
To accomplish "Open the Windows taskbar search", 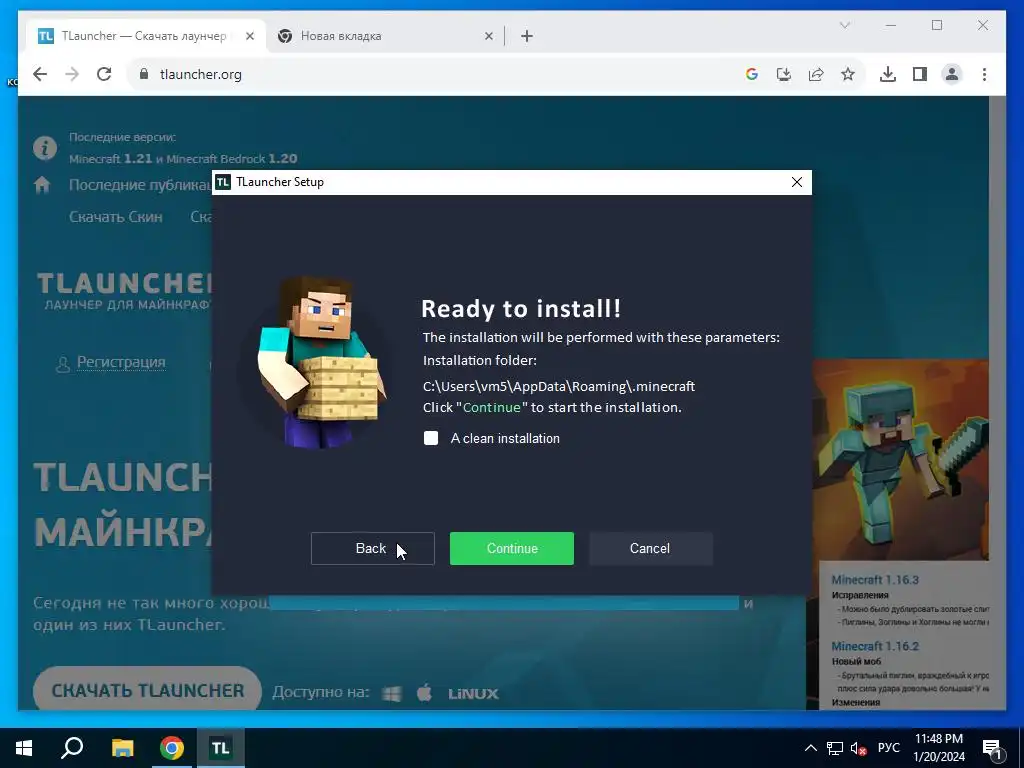I will (72, 748).
